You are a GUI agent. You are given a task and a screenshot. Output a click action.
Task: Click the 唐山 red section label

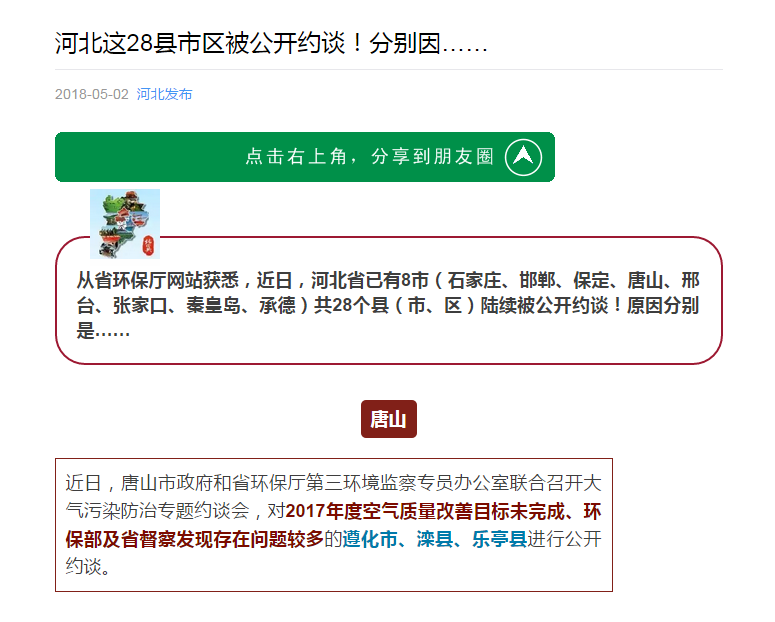388,419
